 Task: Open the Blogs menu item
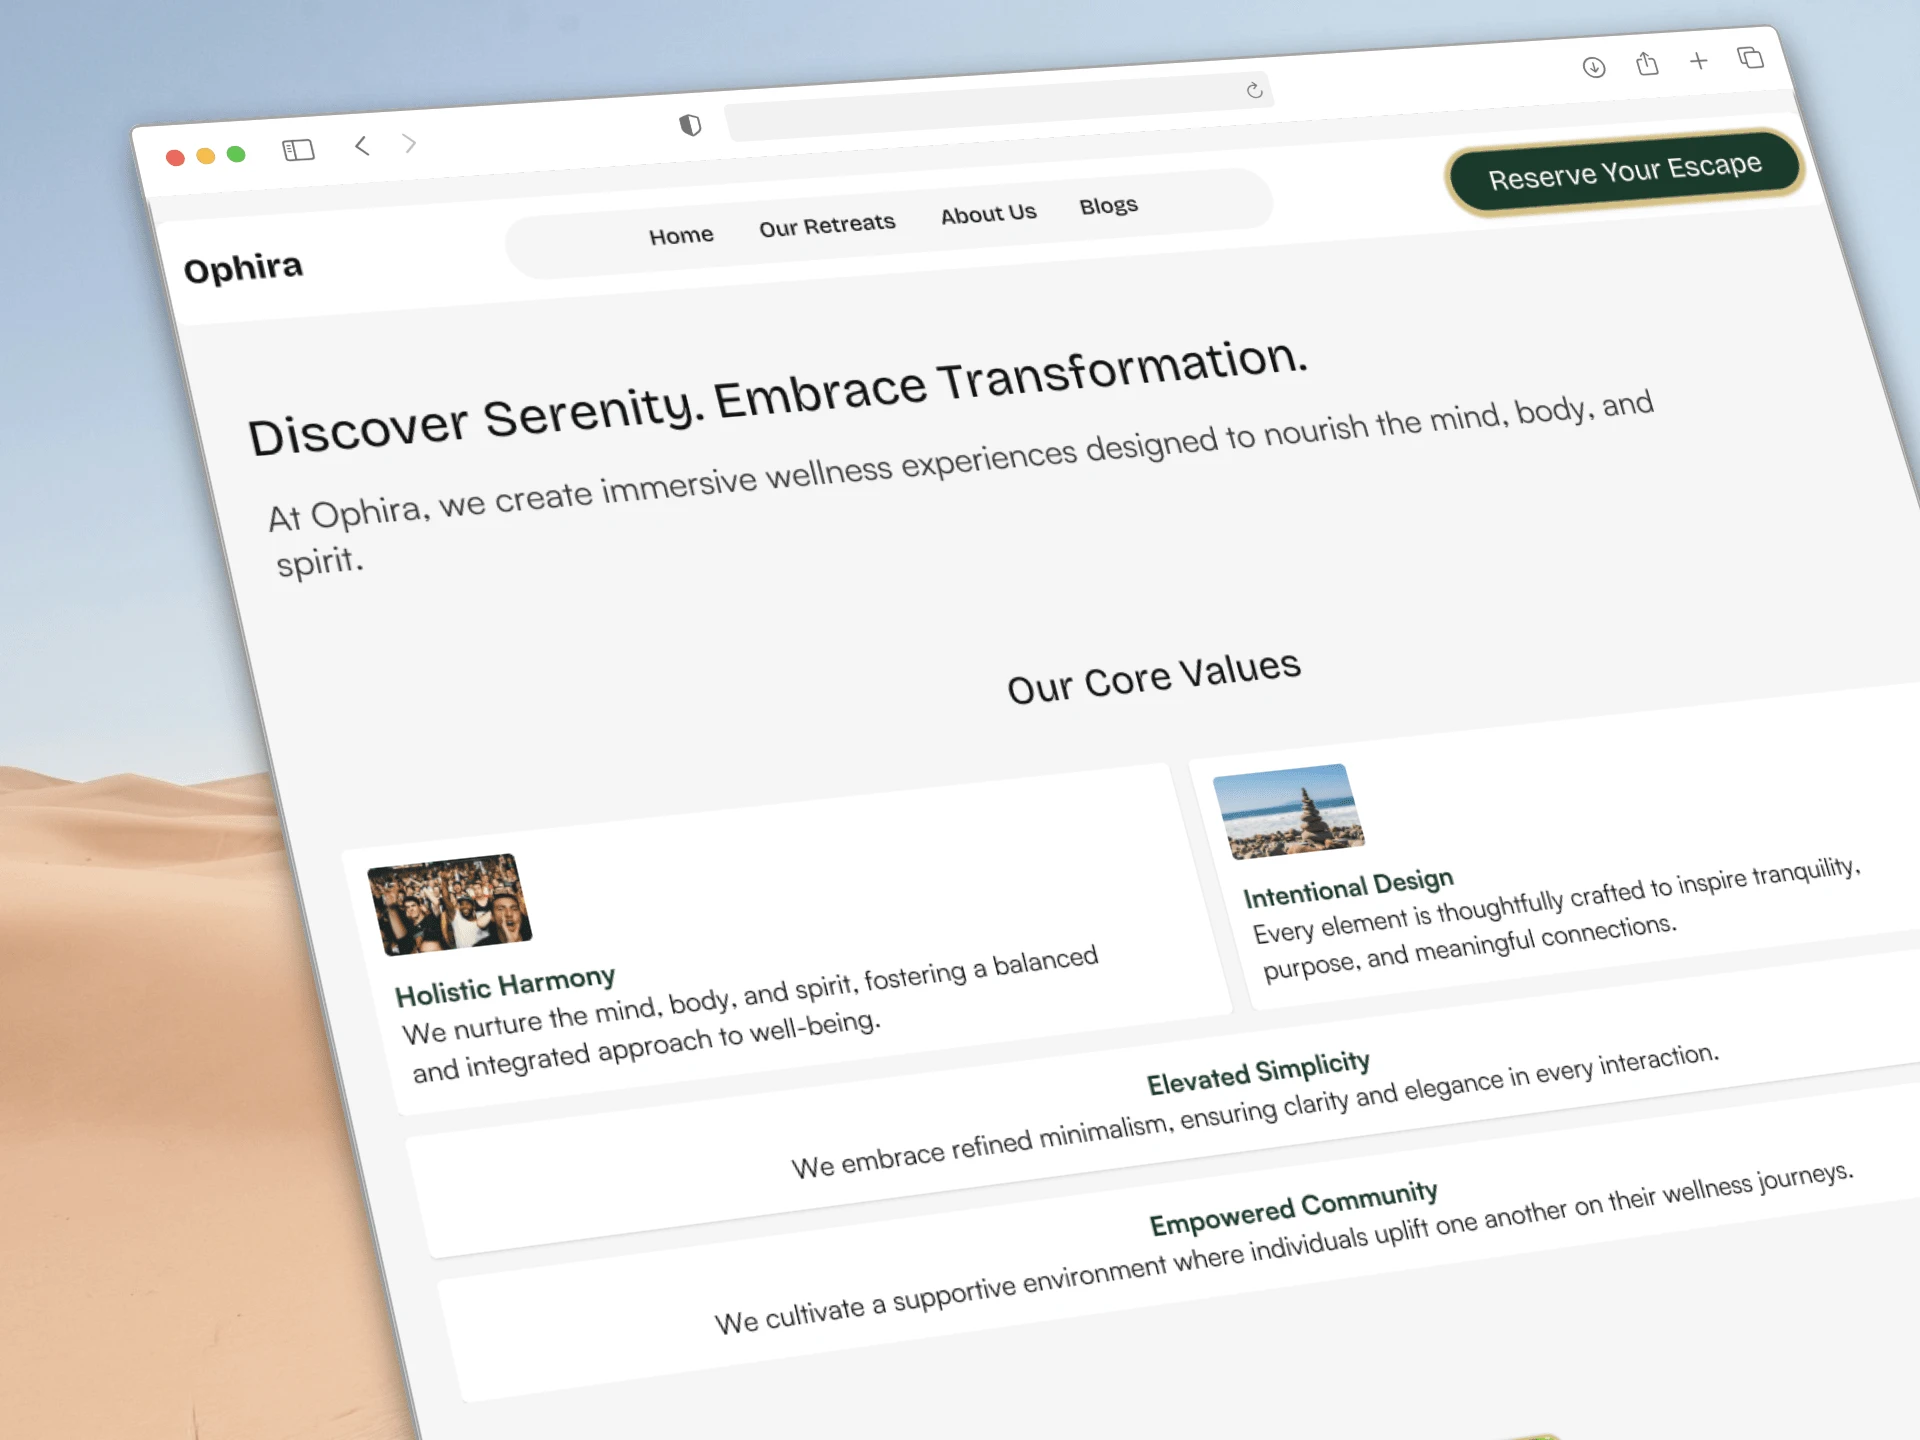coord(1108,206)
